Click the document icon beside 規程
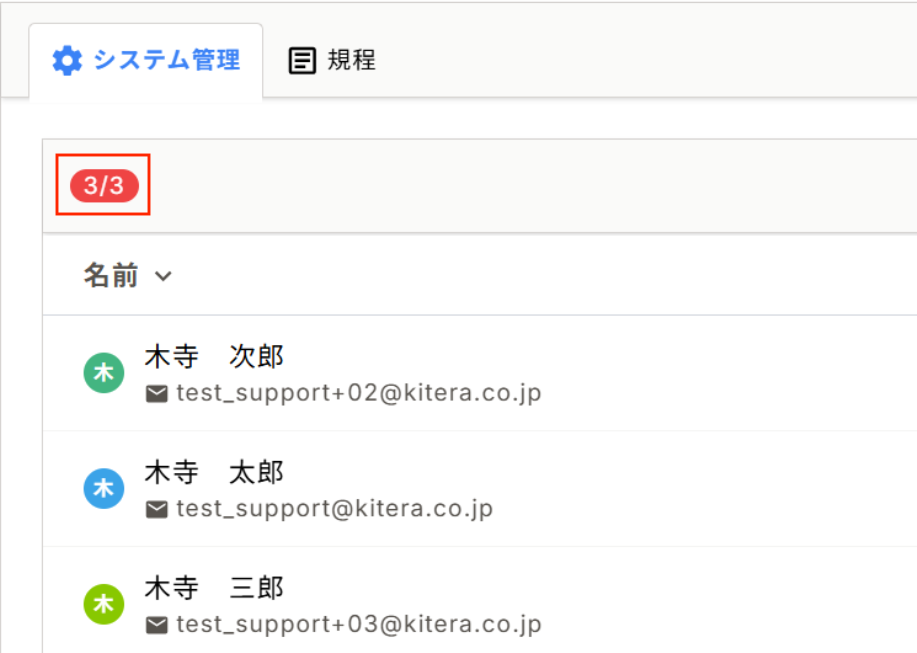917x653 pixels. 301,61
